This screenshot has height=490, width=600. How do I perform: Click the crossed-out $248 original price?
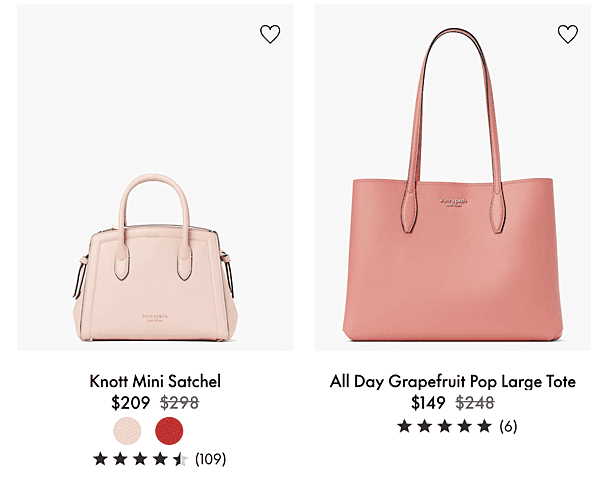475,403
